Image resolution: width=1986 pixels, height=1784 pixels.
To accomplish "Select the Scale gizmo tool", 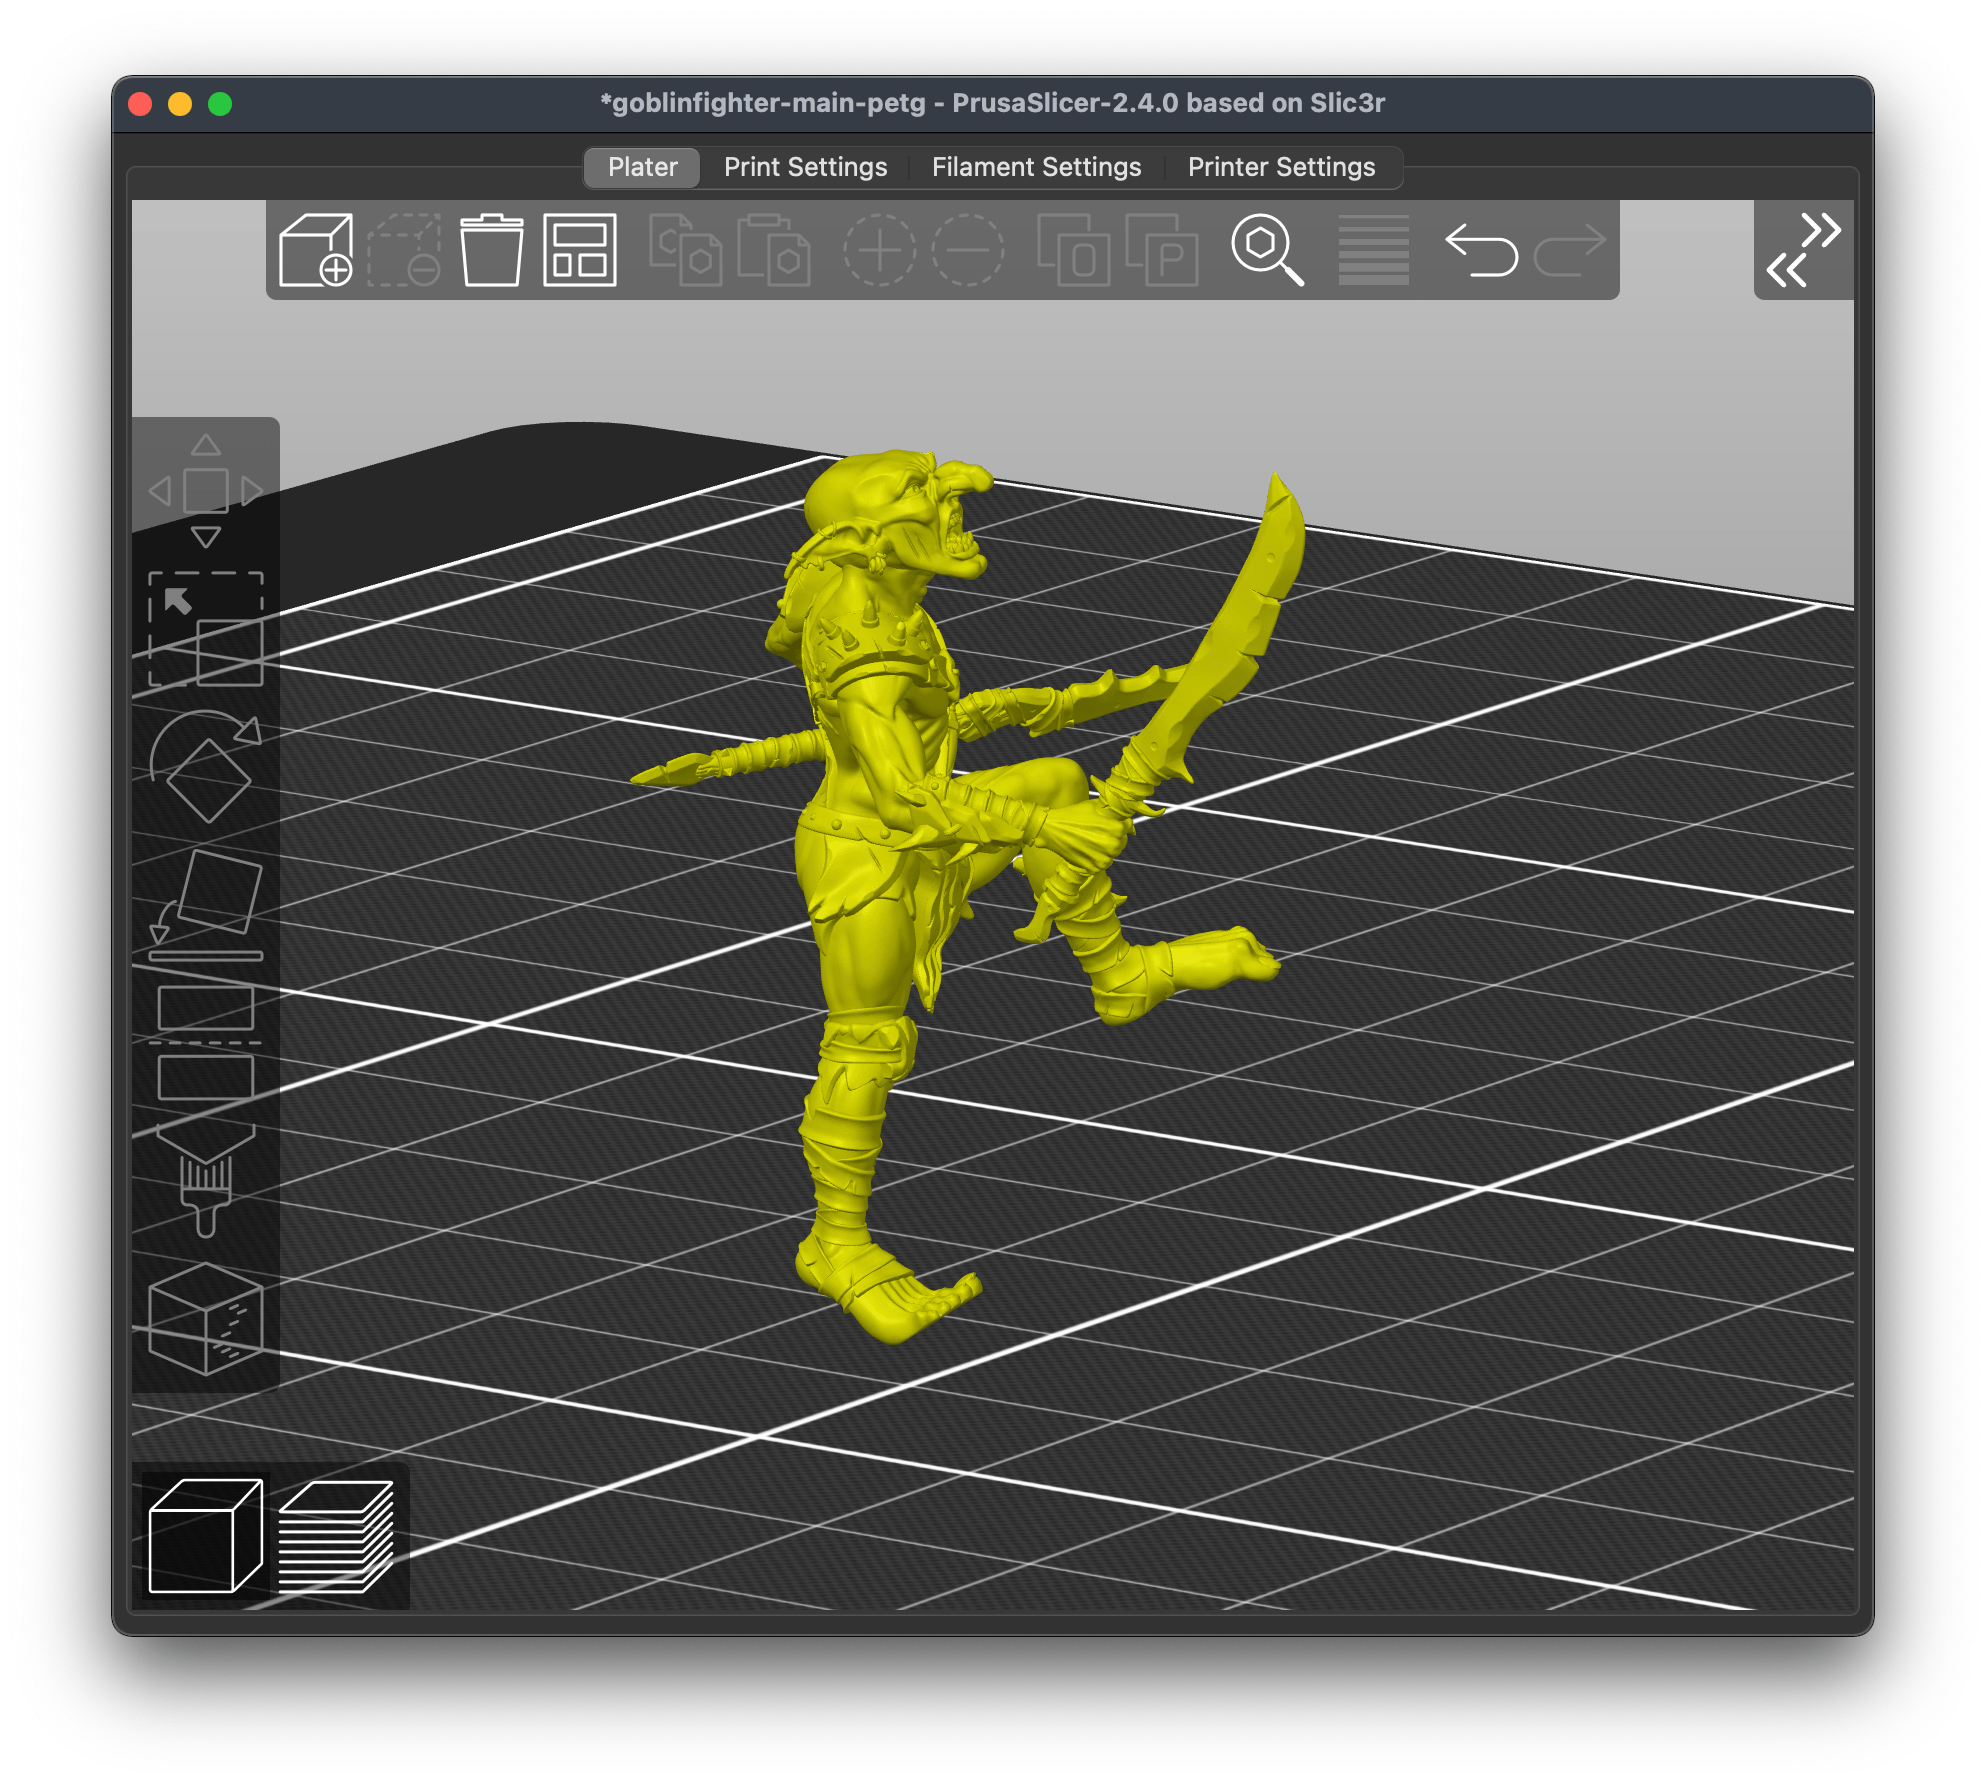I will point(206,630).
